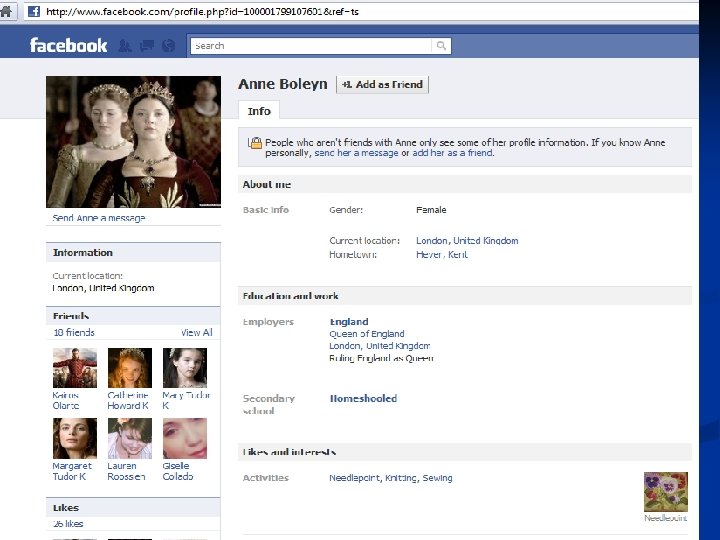Click the search magnifier button
This screenshot has height=540, width=720.
pyautogui.click(x=441, y=45)
